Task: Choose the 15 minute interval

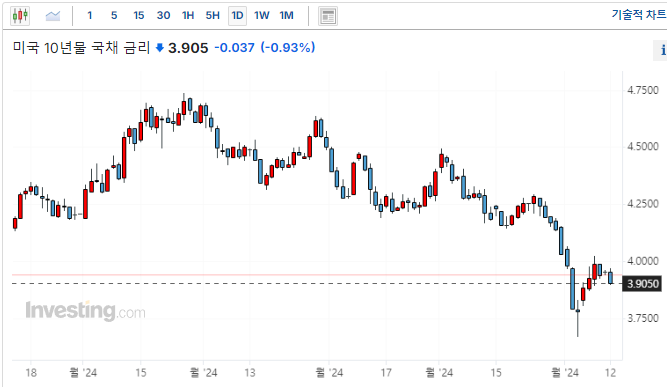Action: coord(139,16)
